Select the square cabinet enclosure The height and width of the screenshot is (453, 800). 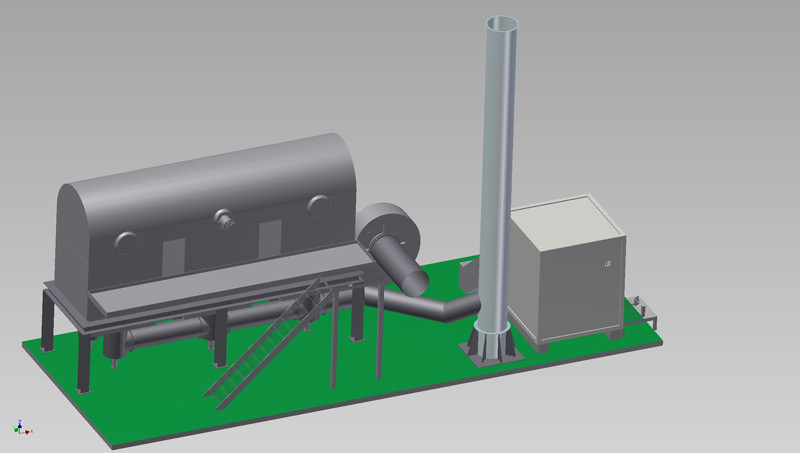565,270
